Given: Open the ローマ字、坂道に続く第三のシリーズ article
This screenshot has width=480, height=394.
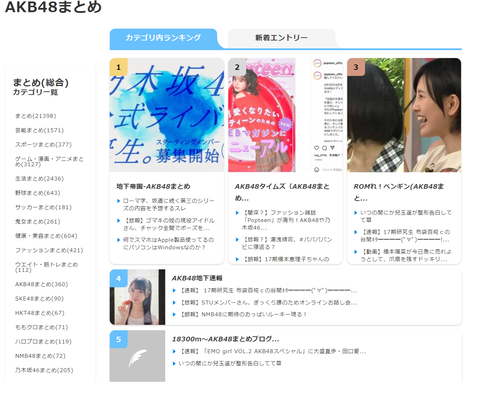Looking at the screenshot, I should point(169,204).
